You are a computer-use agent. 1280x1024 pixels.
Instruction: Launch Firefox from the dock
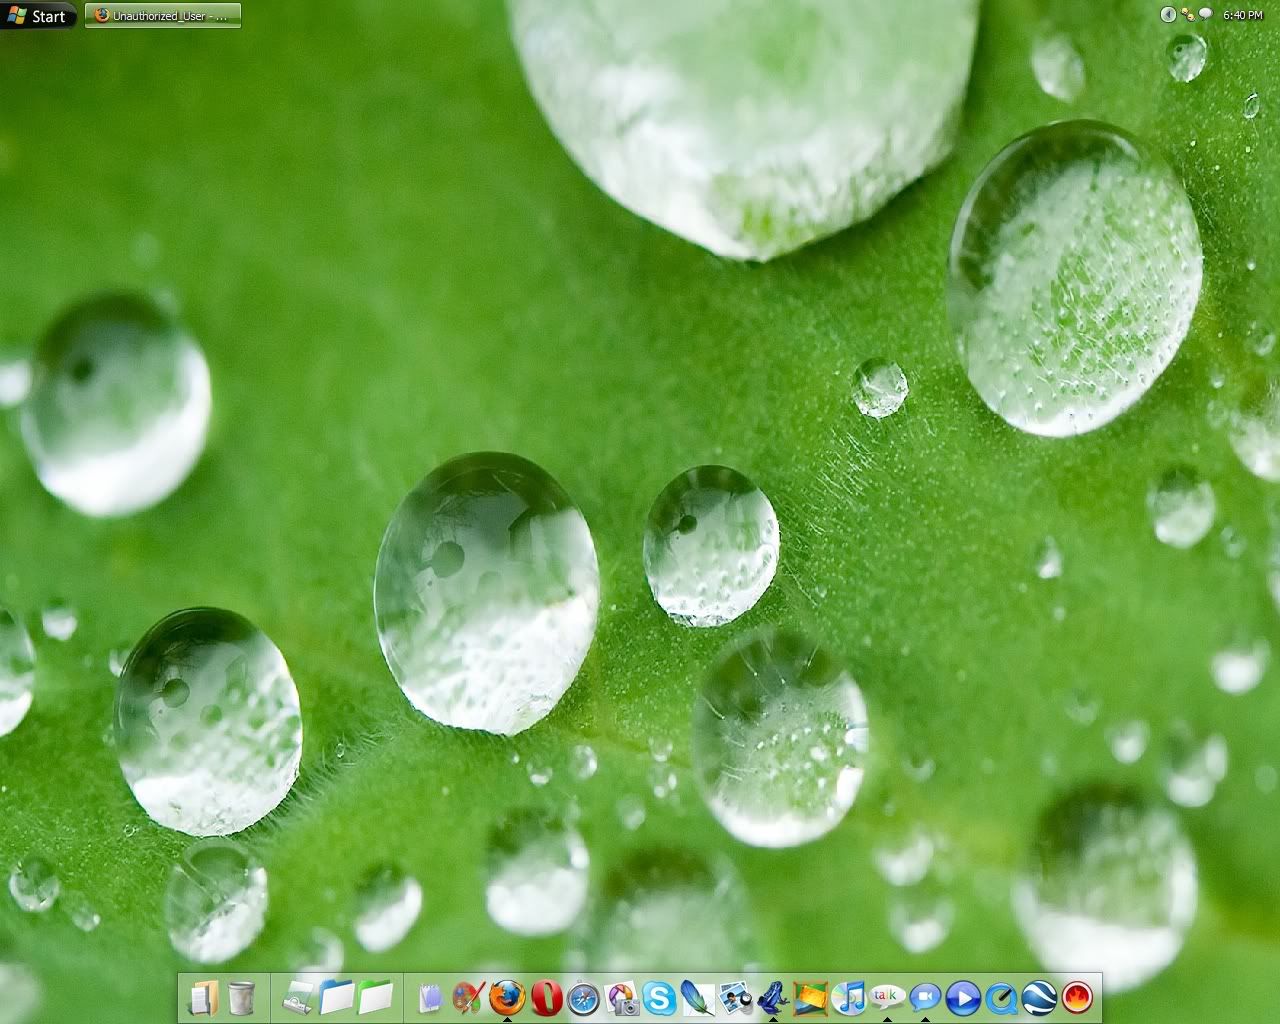507,997
